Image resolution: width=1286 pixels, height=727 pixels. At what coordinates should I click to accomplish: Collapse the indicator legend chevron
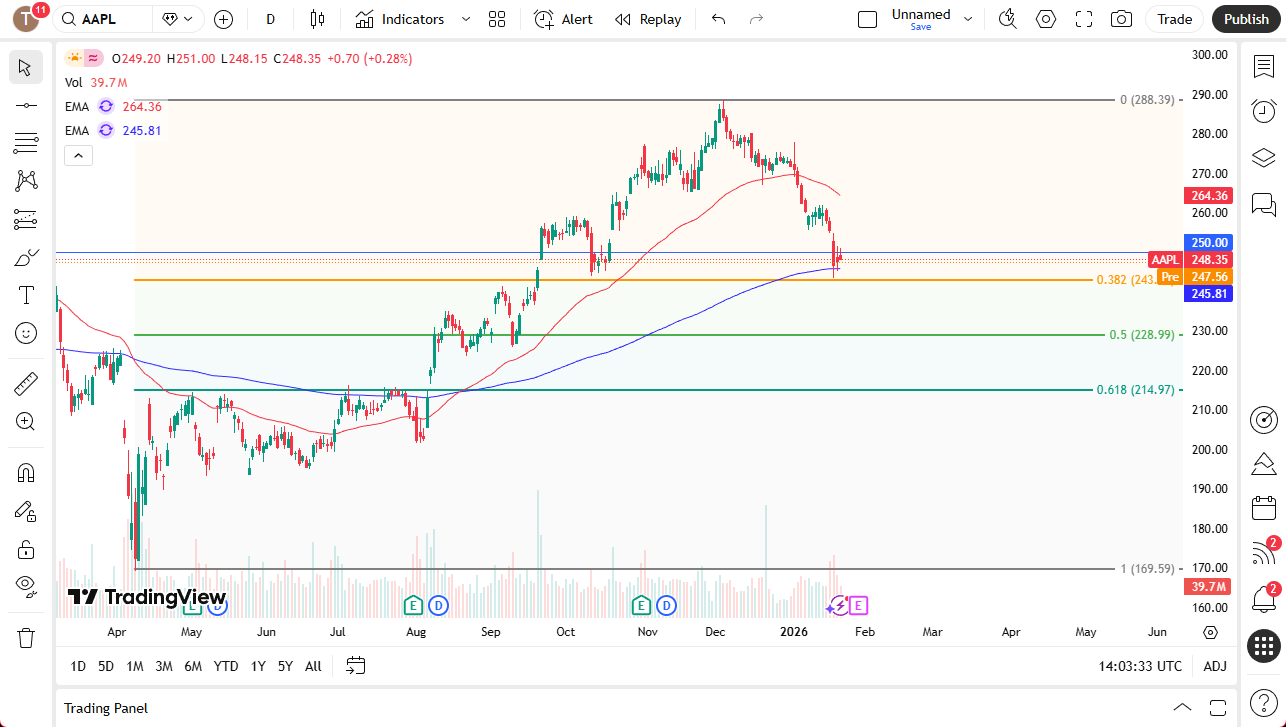point(78,155)
